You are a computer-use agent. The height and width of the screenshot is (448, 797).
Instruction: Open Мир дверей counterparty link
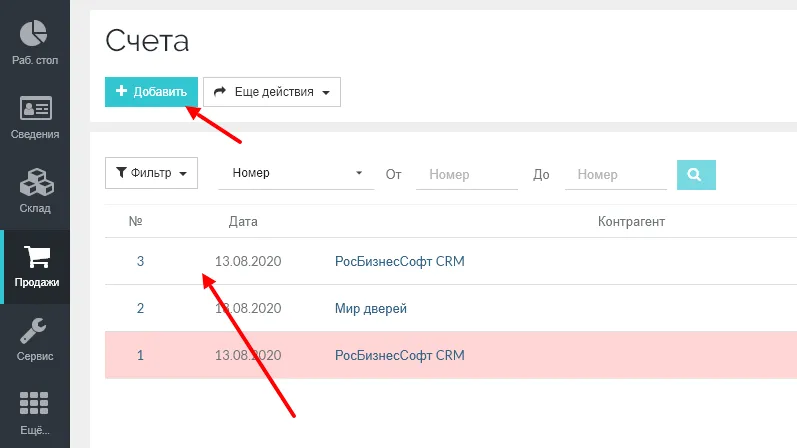[x=371, y=309]
